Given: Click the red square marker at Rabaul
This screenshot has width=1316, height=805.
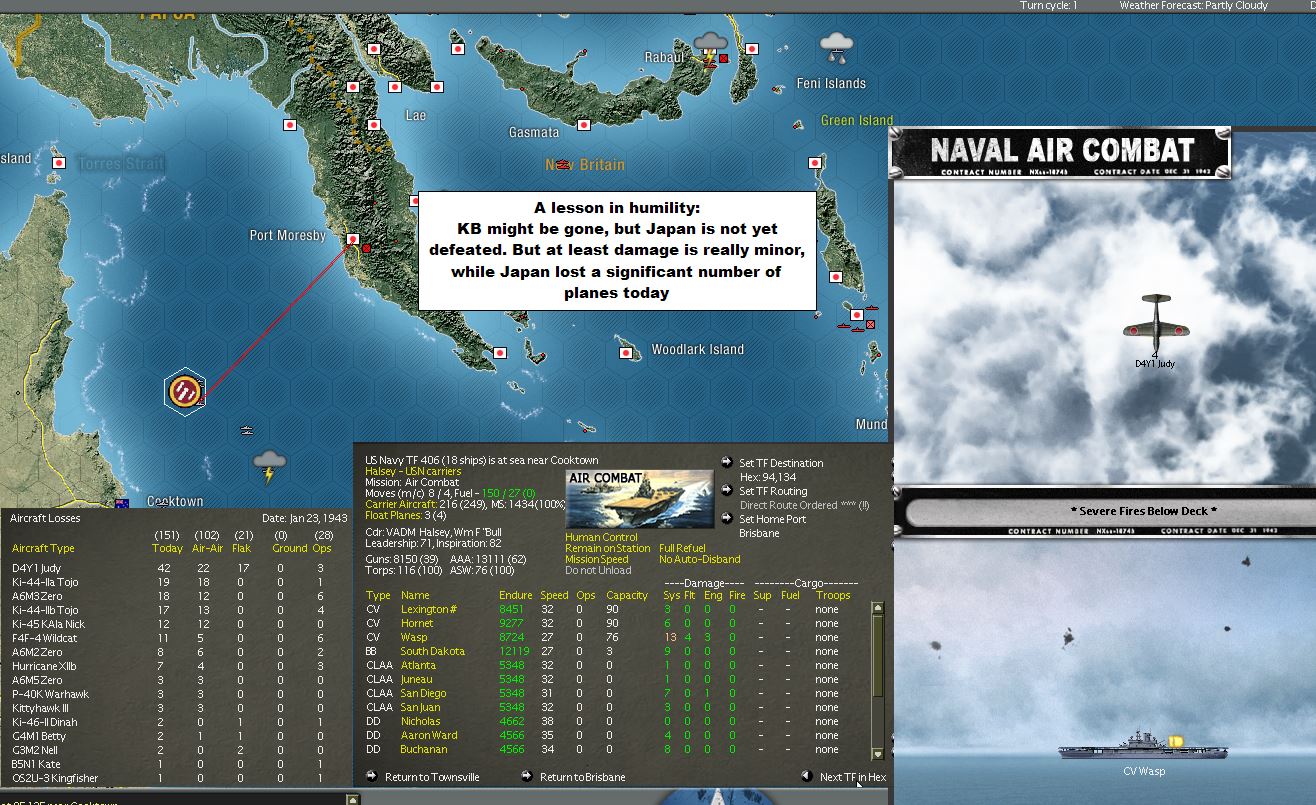Looking at the screenshot, I should coord(723,59).
